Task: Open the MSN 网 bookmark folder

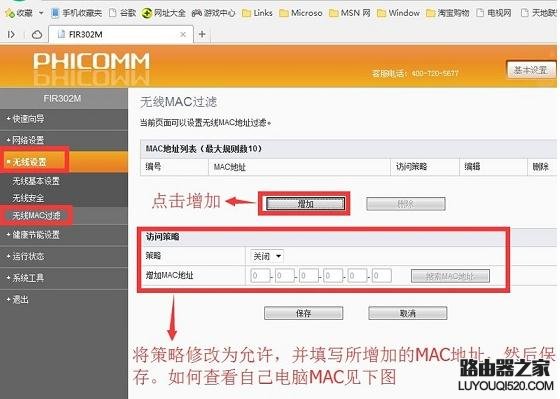Action: 350,13
